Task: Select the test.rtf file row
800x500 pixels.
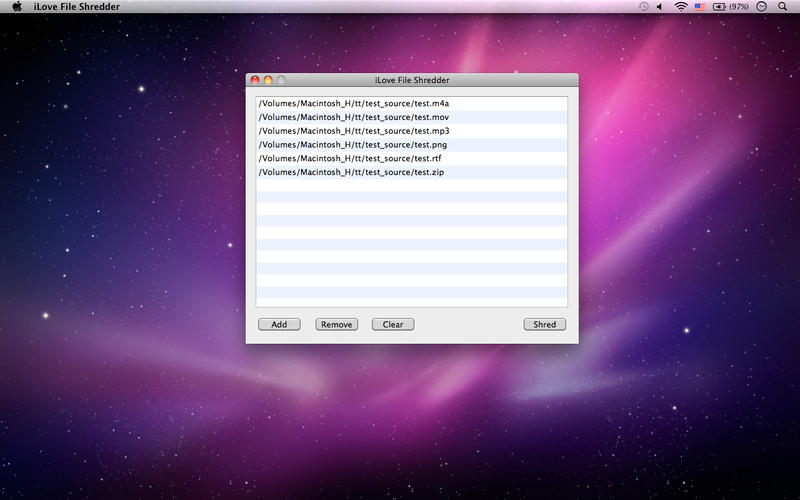Action: coord(411,159)
